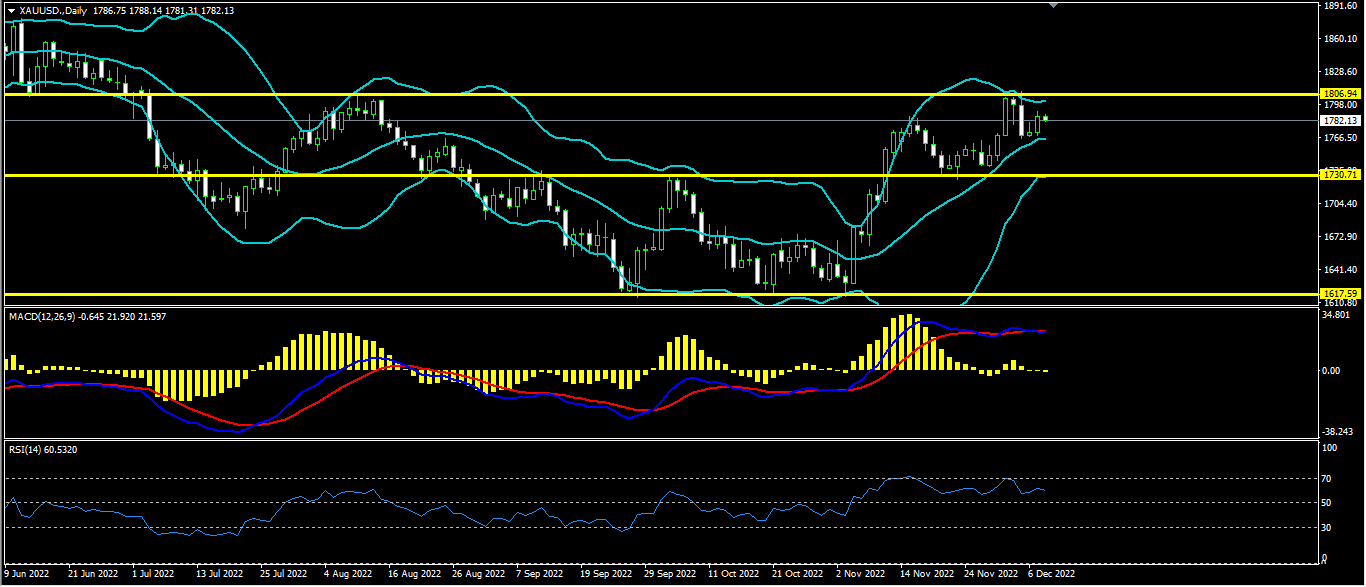Screen dimensions: 1366x587
Task: Click the 9 Jun 2022 date label
Action: [x=27, y=575]
